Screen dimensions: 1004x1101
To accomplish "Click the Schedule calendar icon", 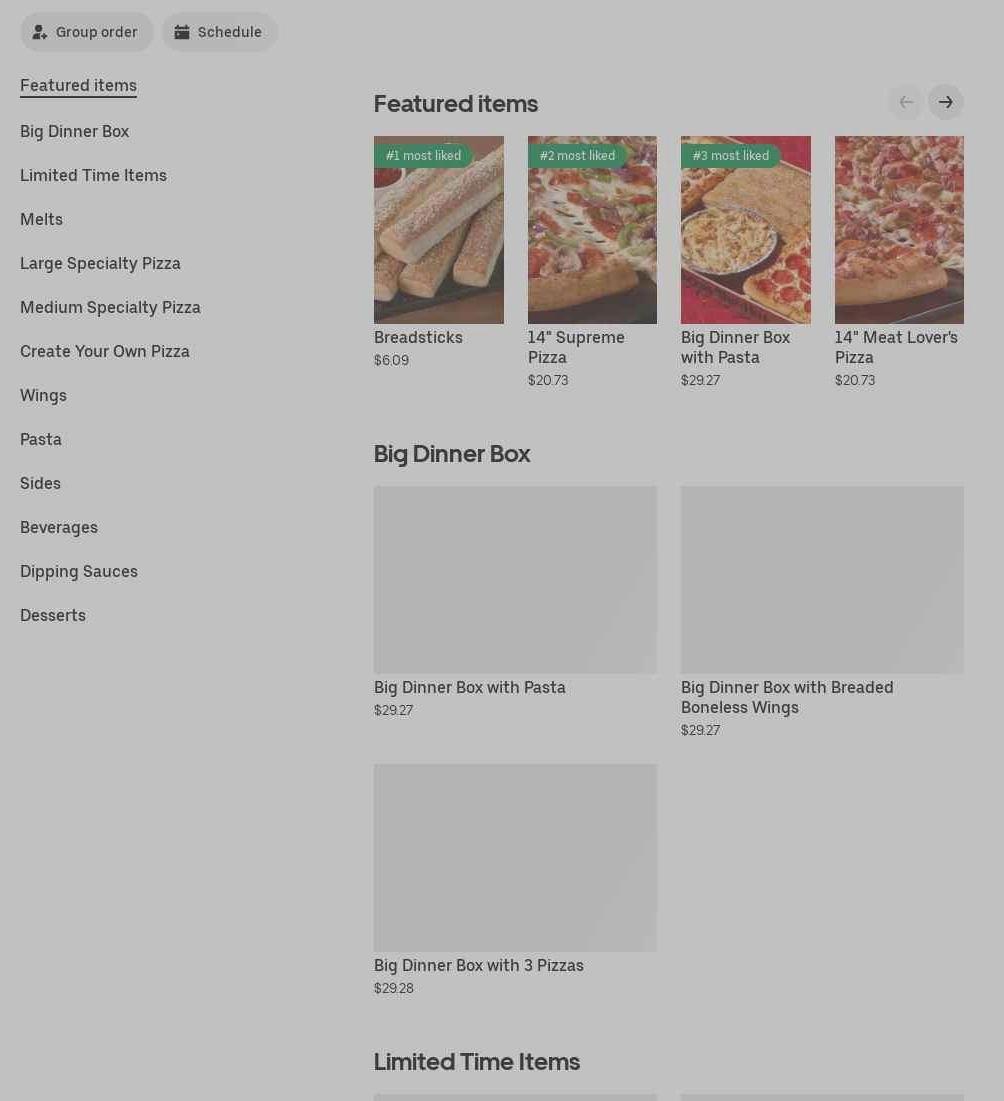I will (182, 32).
